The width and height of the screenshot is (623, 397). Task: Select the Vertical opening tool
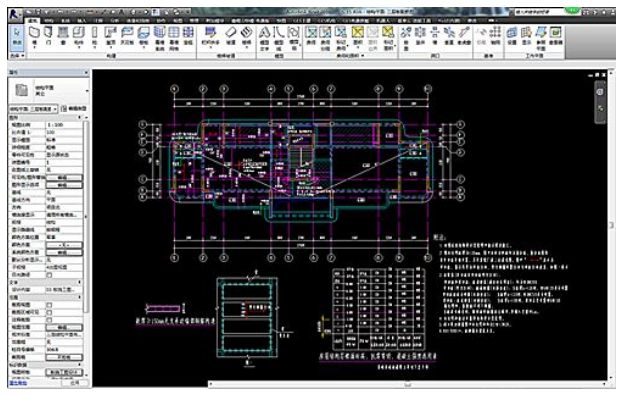tap(449, 36)
